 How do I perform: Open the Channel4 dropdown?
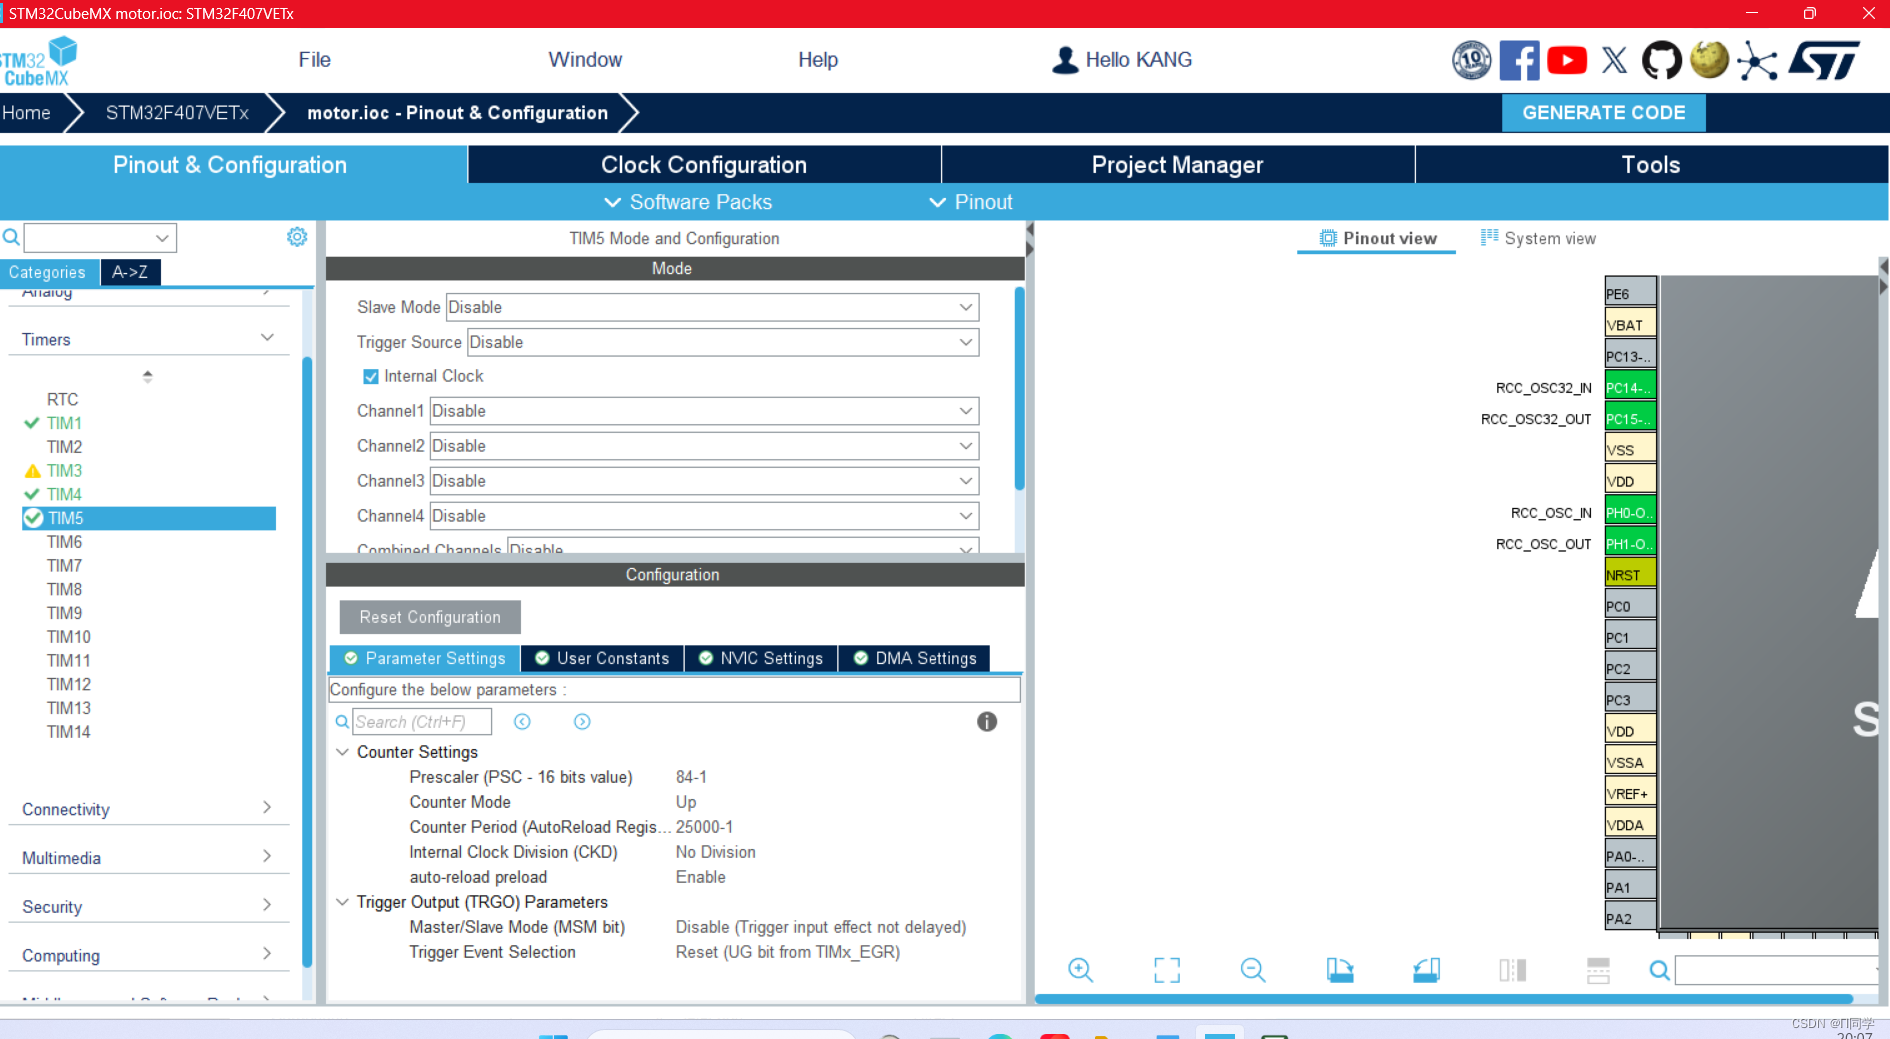(x=704, y=516)
